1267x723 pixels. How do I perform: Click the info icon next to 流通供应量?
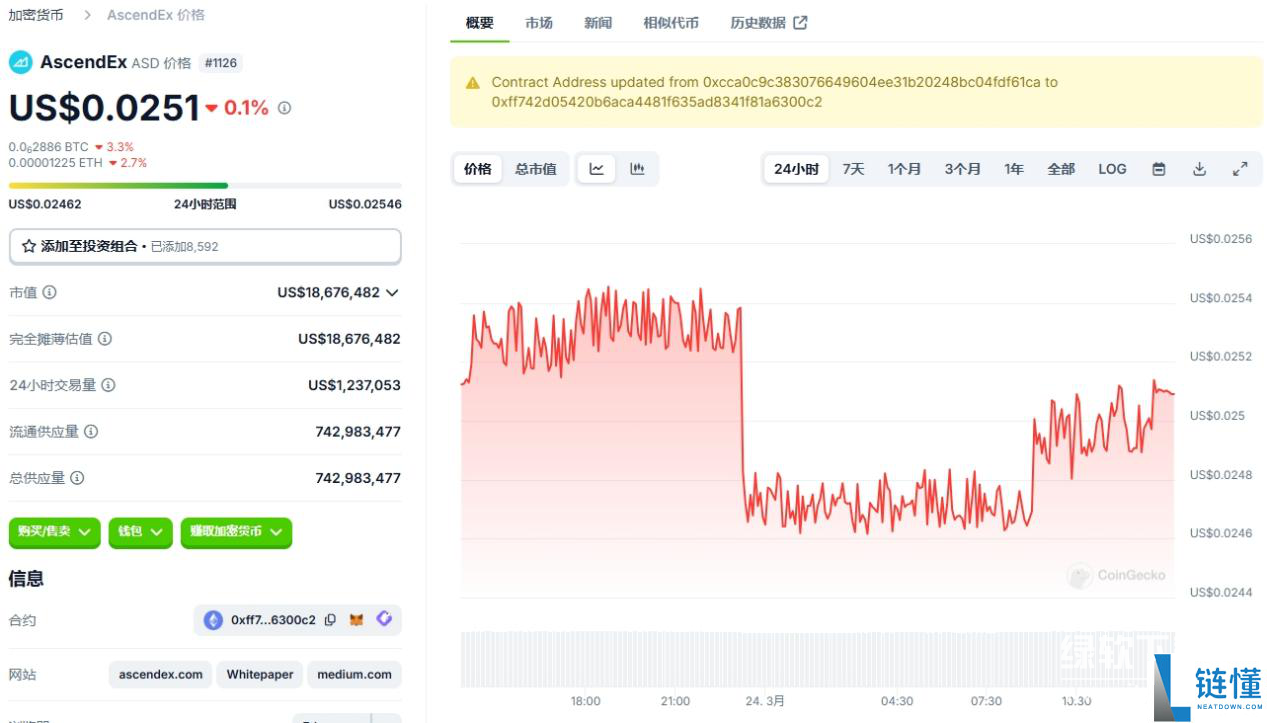[x=91, y=432]
